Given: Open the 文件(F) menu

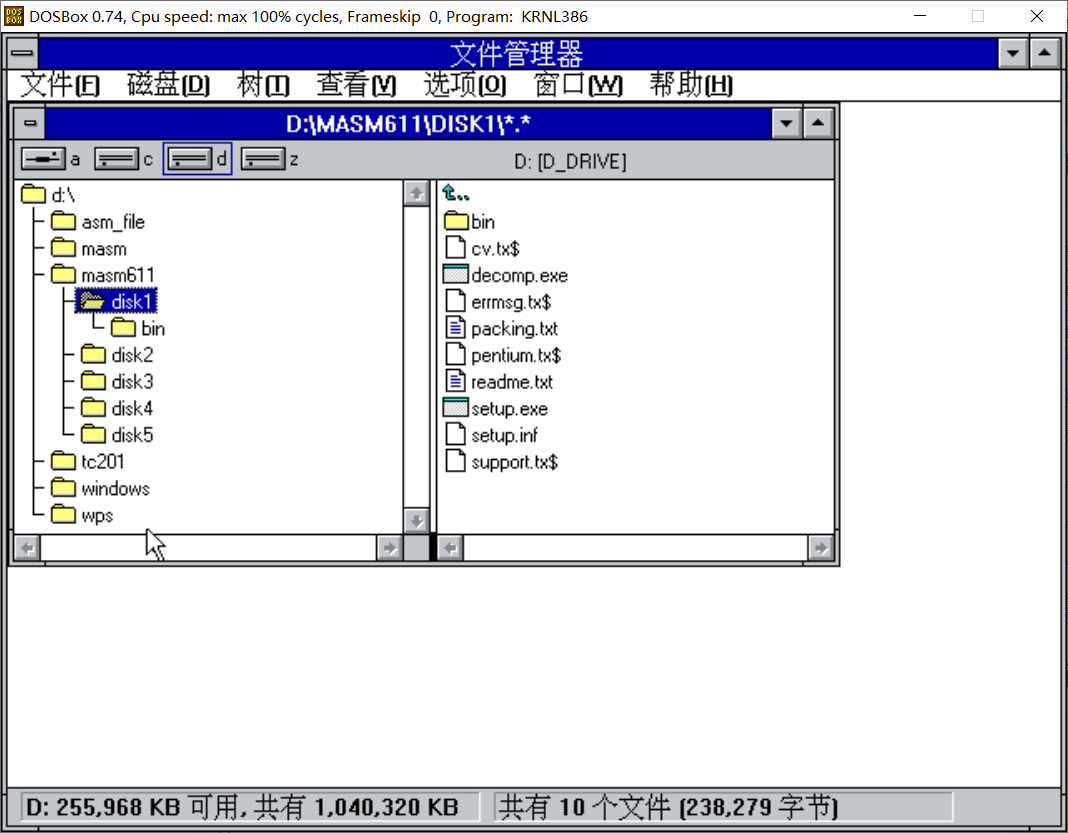Looking at the screenshot, I should [60, 85].
